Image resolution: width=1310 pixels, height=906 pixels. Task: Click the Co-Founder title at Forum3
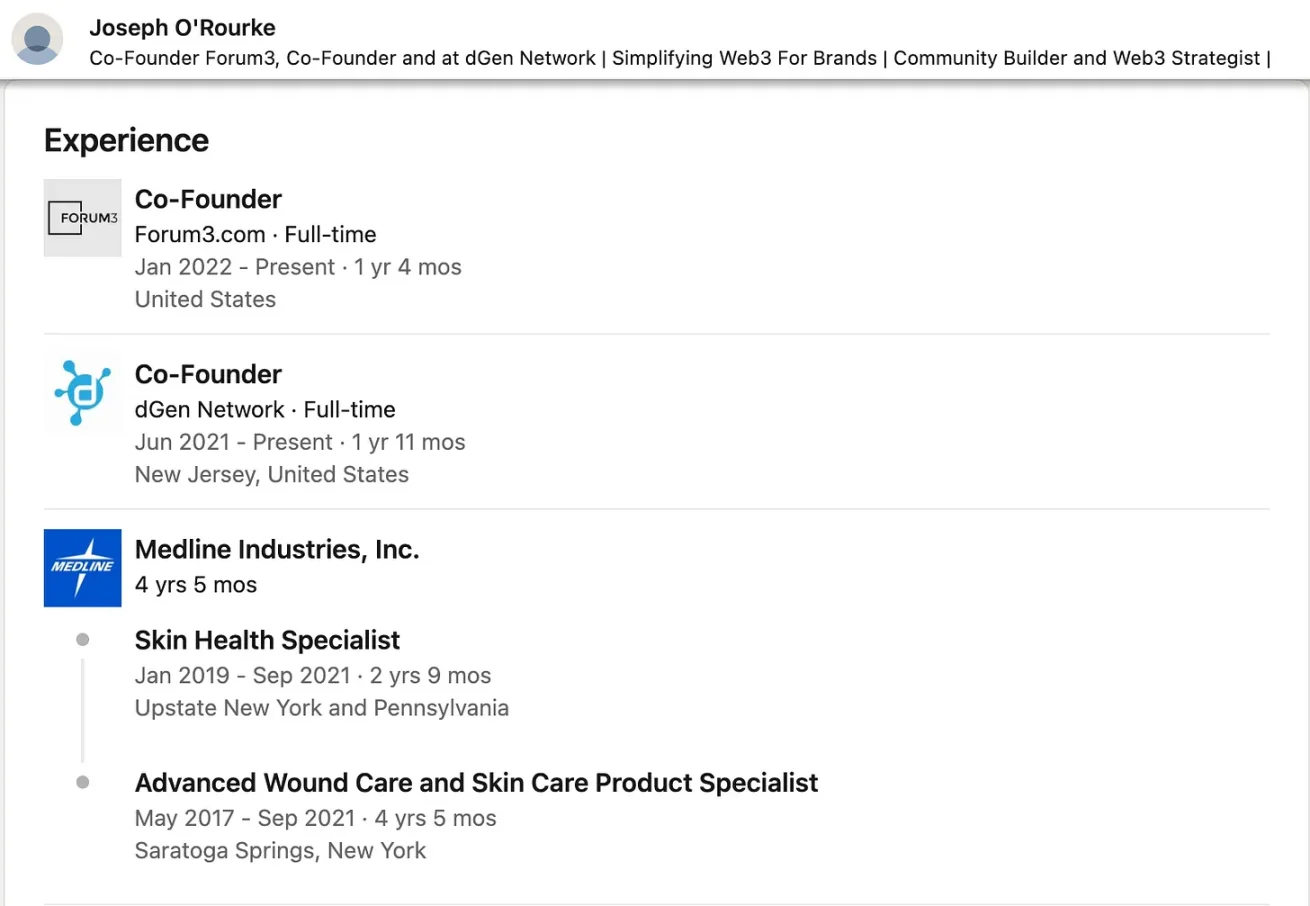(208, 199)
